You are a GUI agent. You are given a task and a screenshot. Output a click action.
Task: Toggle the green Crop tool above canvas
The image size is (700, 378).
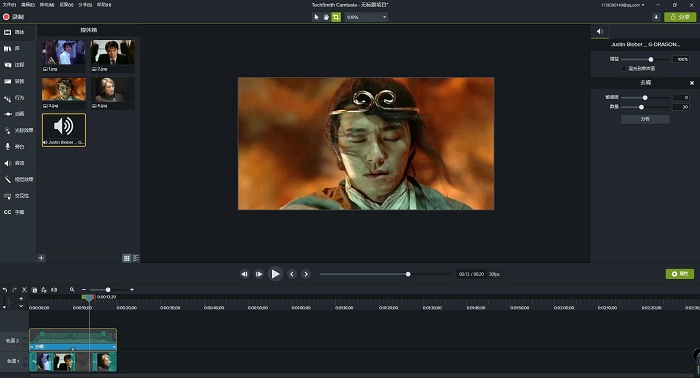(336, 17)
